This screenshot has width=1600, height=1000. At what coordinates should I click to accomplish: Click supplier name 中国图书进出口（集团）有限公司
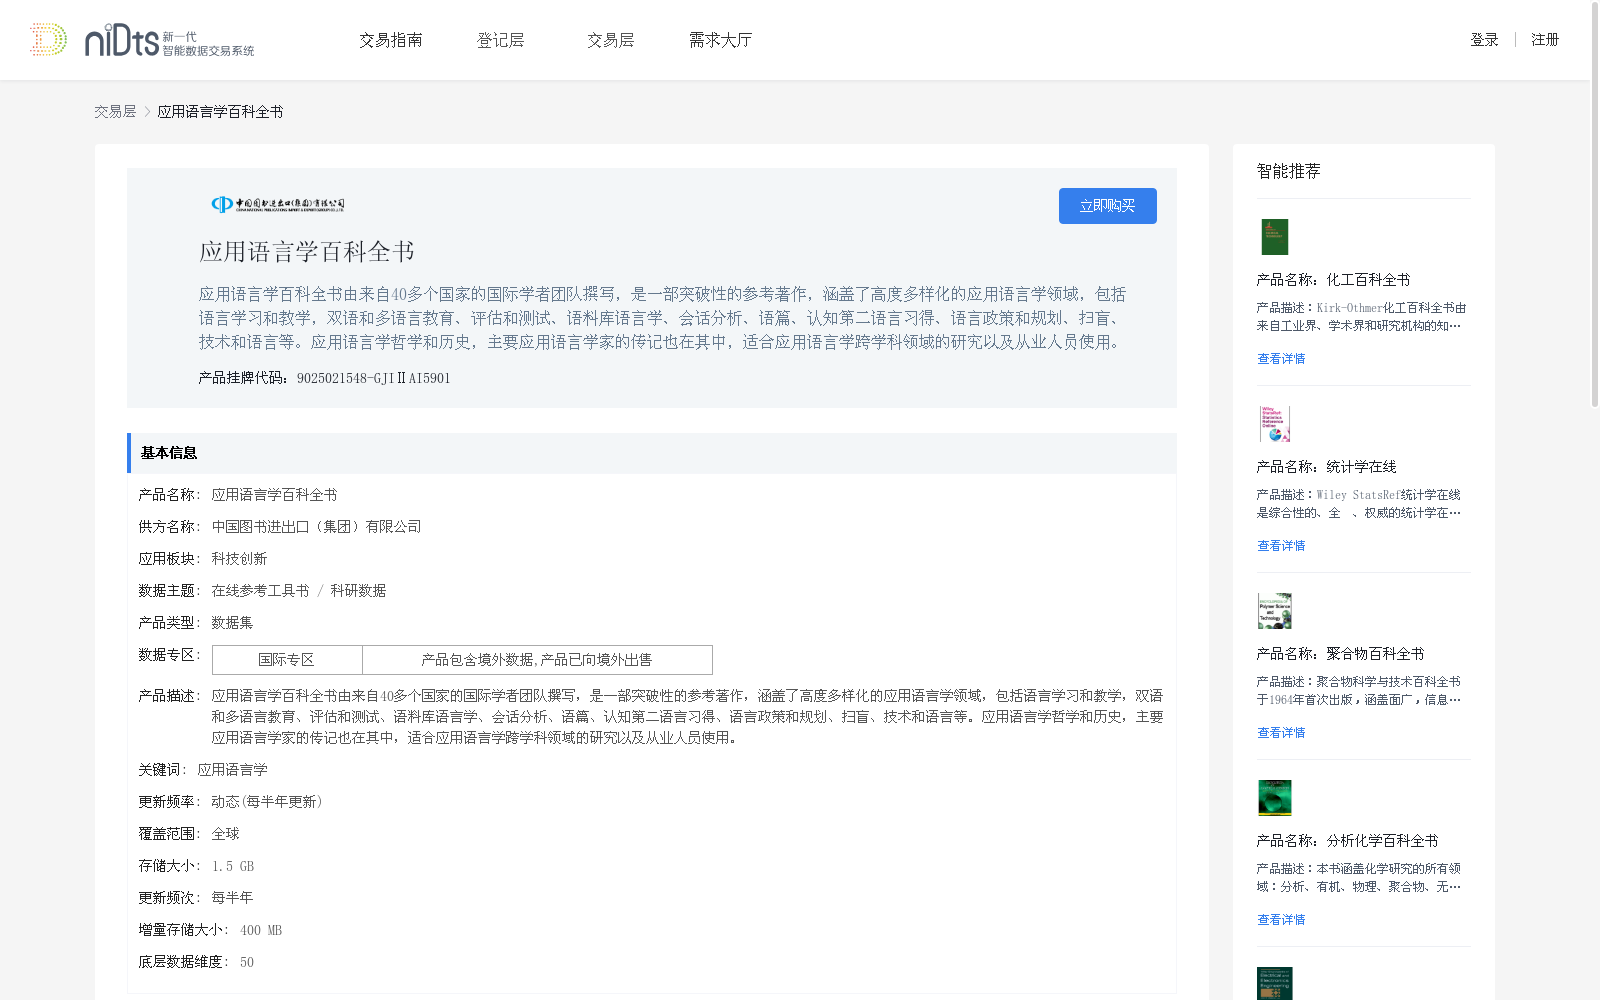316,527
